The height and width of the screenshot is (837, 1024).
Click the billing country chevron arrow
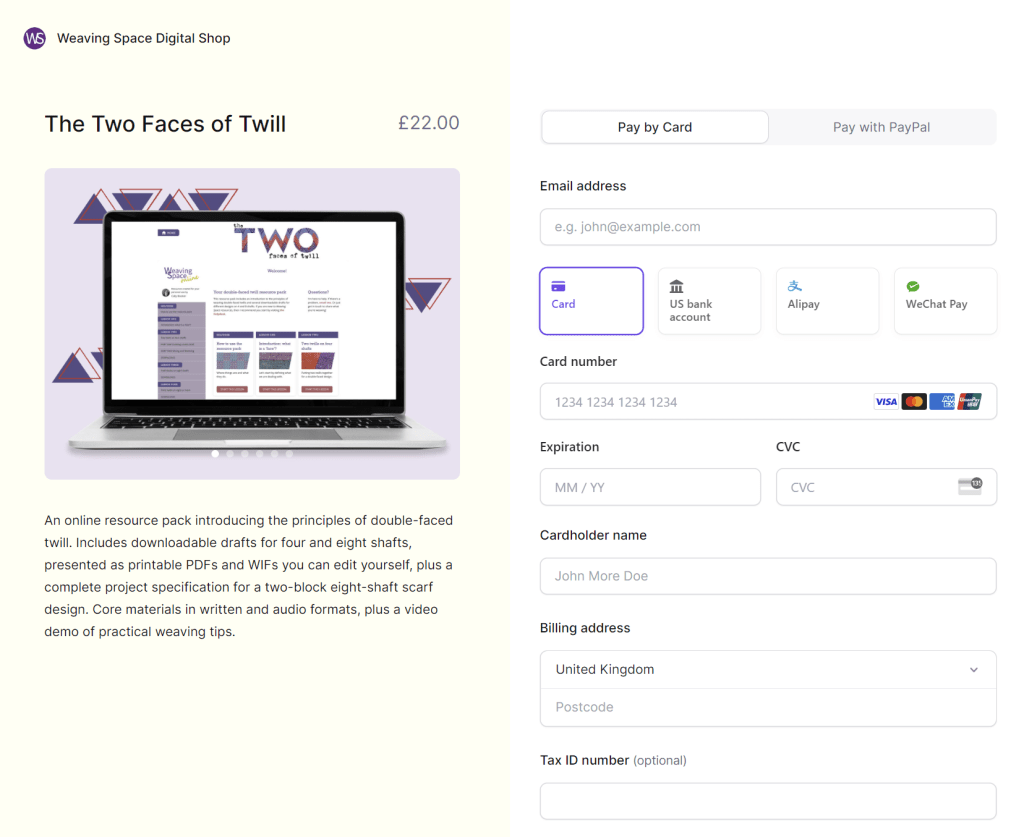[x=974, y=670]
